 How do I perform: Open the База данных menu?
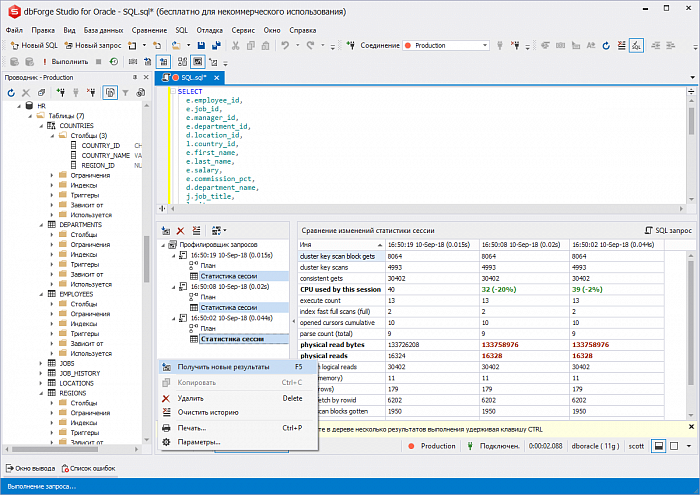coord(103,30)
